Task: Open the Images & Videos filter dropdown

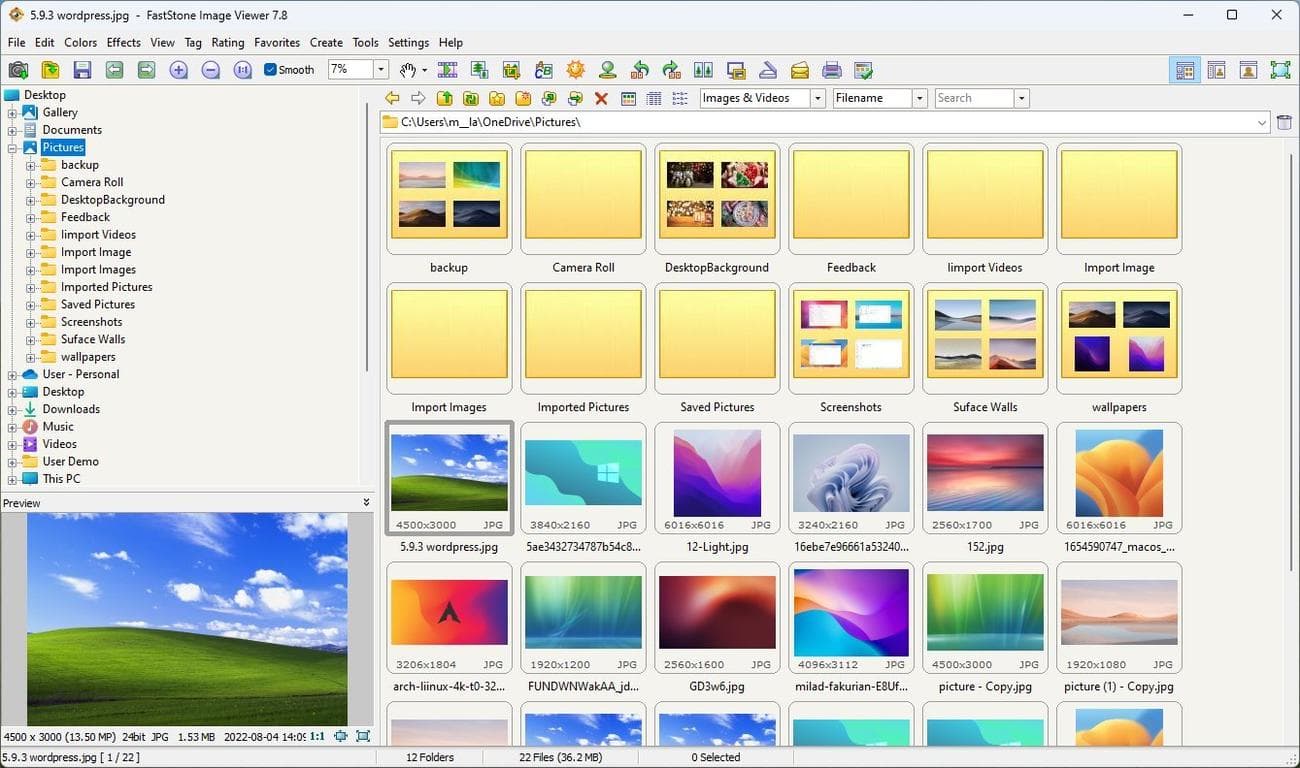Action: tap(816, 98)
